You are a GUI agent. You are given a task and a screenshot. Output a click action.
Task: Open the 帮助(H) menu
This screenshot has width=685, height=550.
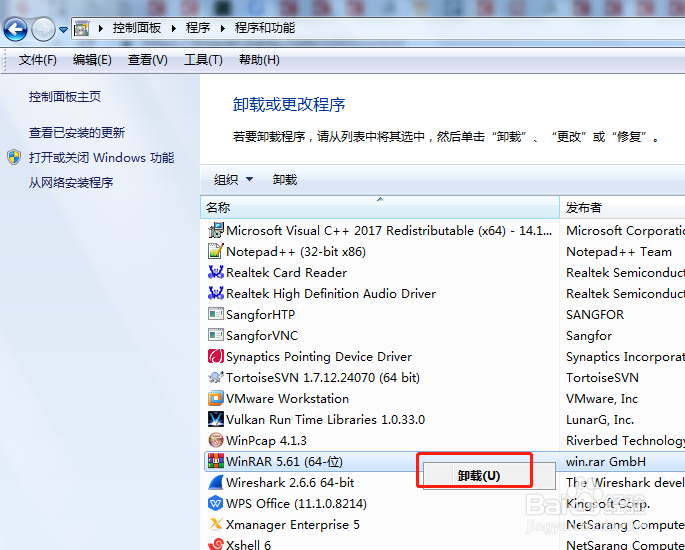tap(259, 60)
